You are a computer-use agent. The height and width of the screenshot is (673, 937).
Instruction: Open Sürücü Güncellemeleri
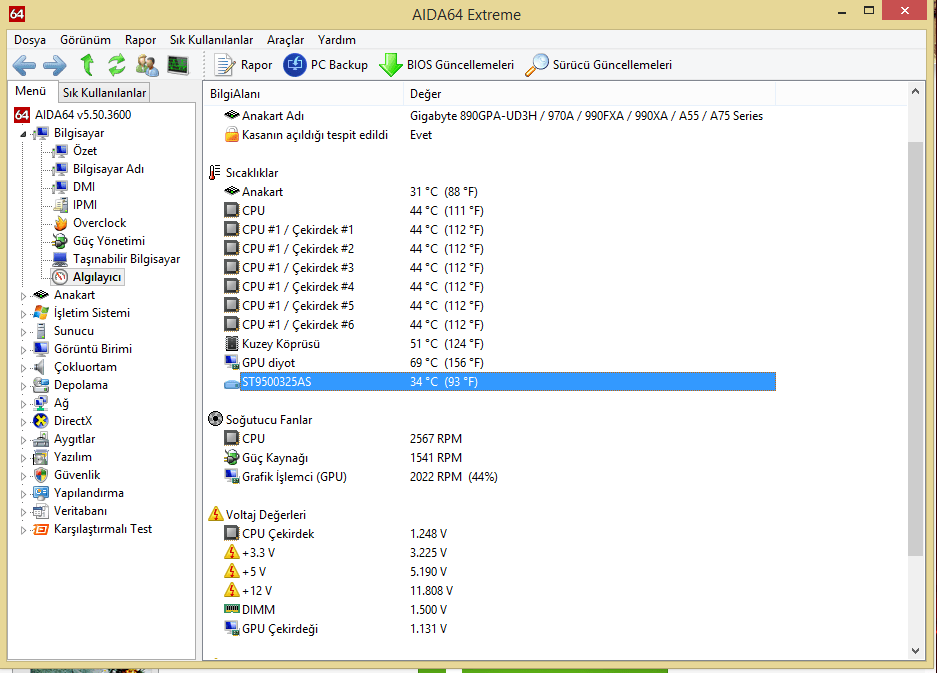tap(598, 65)
